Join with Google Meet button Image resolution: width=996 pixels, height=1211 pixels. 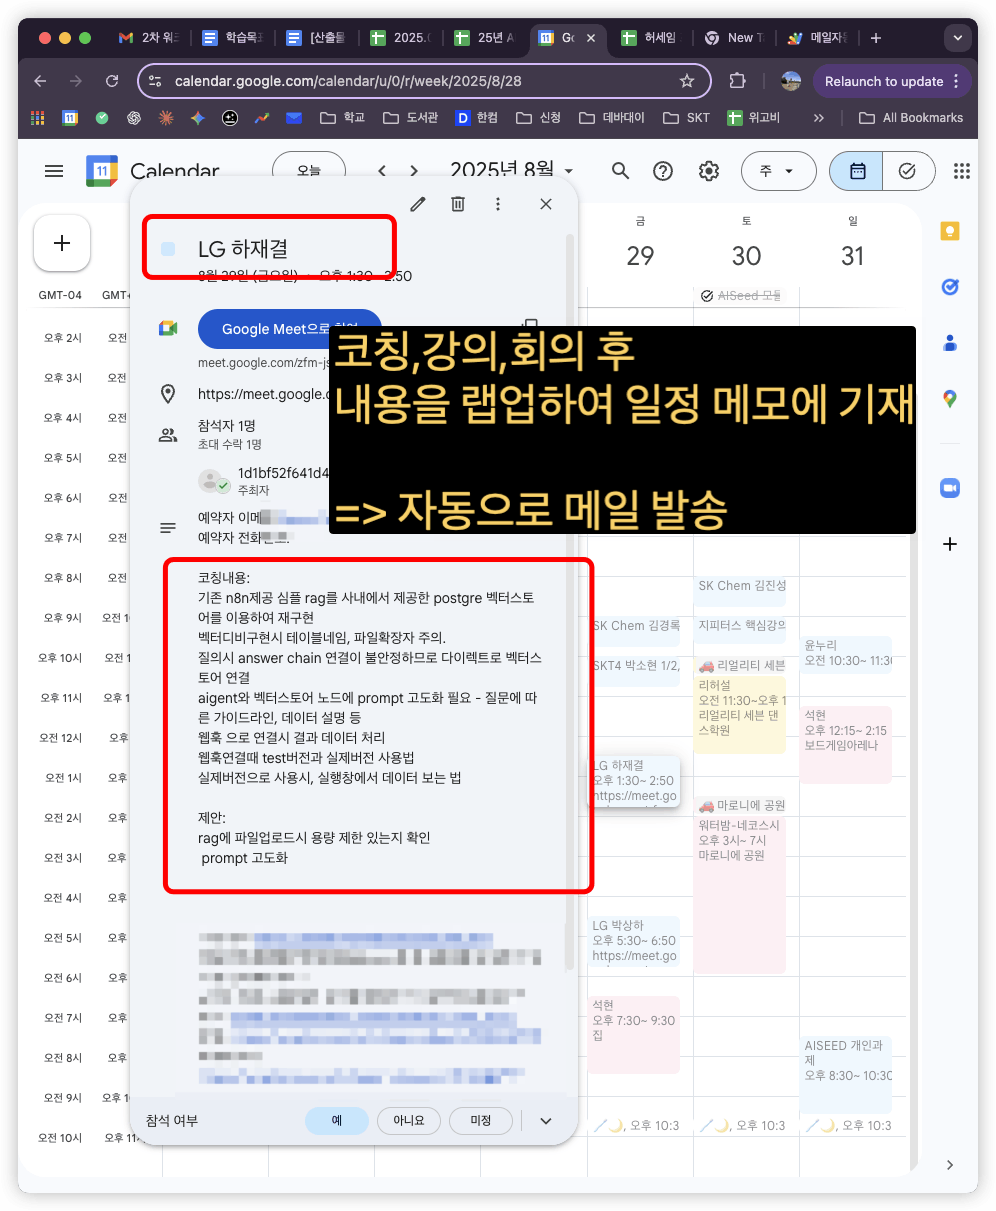(x=290, y=329)
